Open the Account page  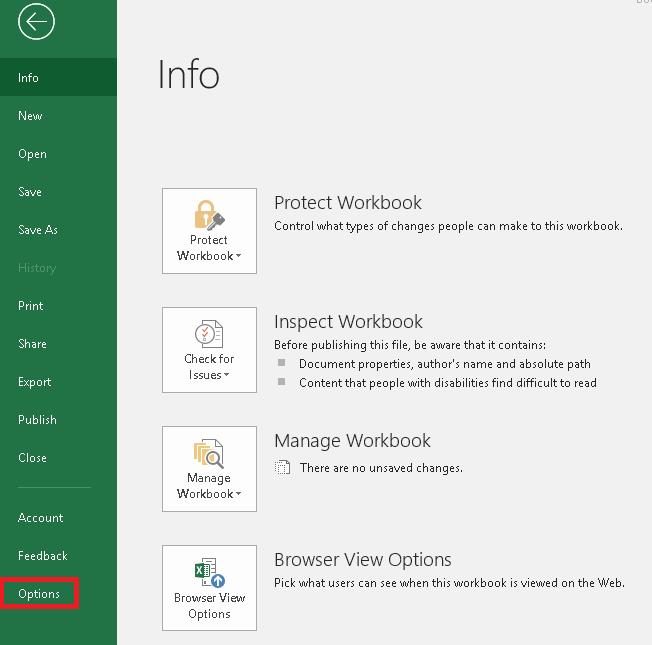(40, 518)
